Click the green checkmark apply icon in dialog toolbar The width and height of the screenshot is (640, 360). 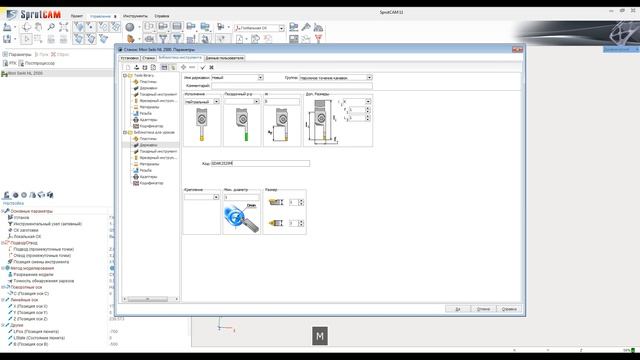pos(203,67)
